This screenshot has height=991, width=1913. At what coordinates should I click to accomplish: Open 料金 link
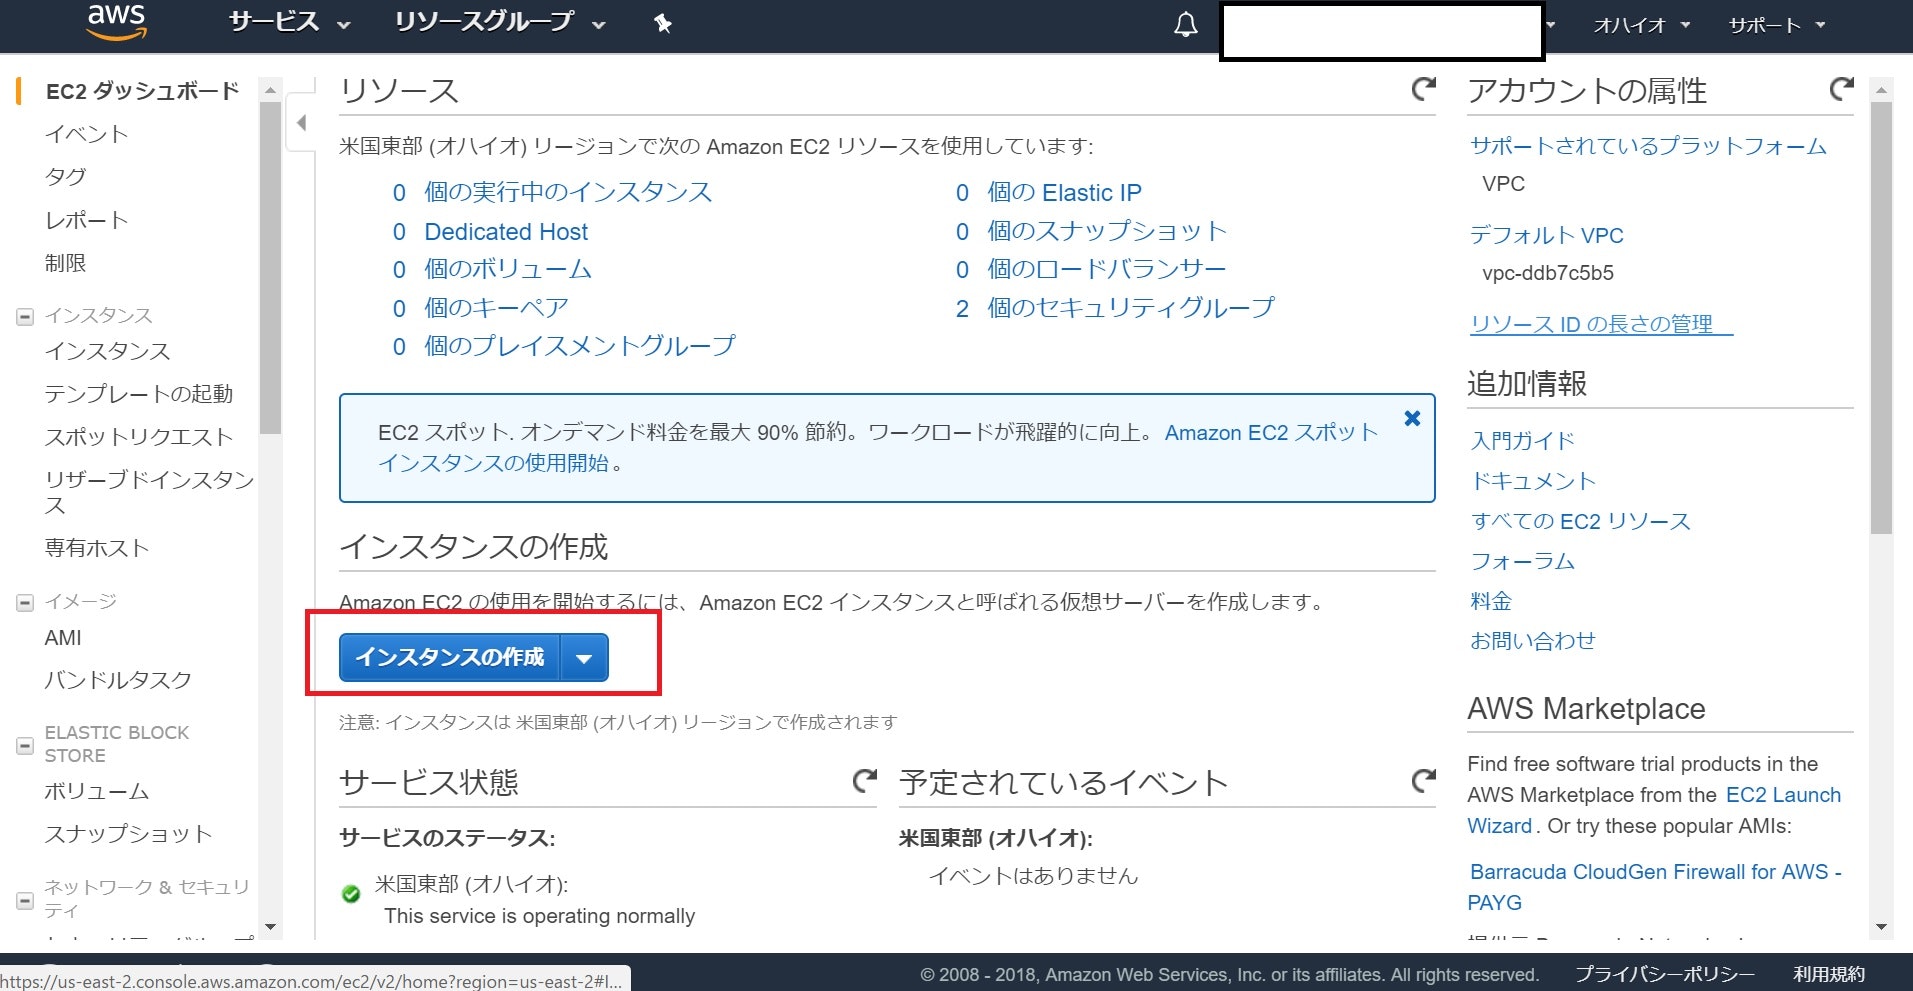click(1491, 601)
